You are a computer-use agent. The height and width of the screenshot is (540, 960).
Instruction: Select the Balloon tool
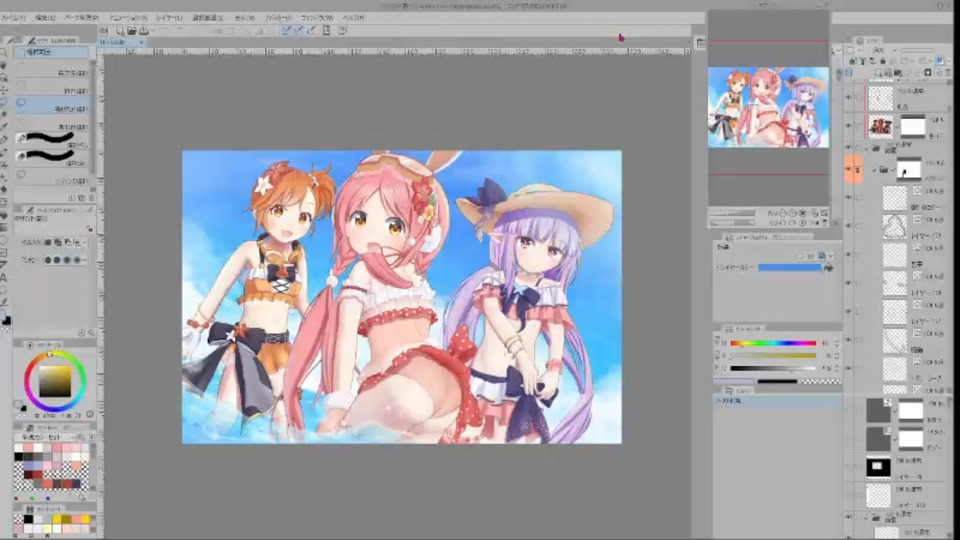4,290
